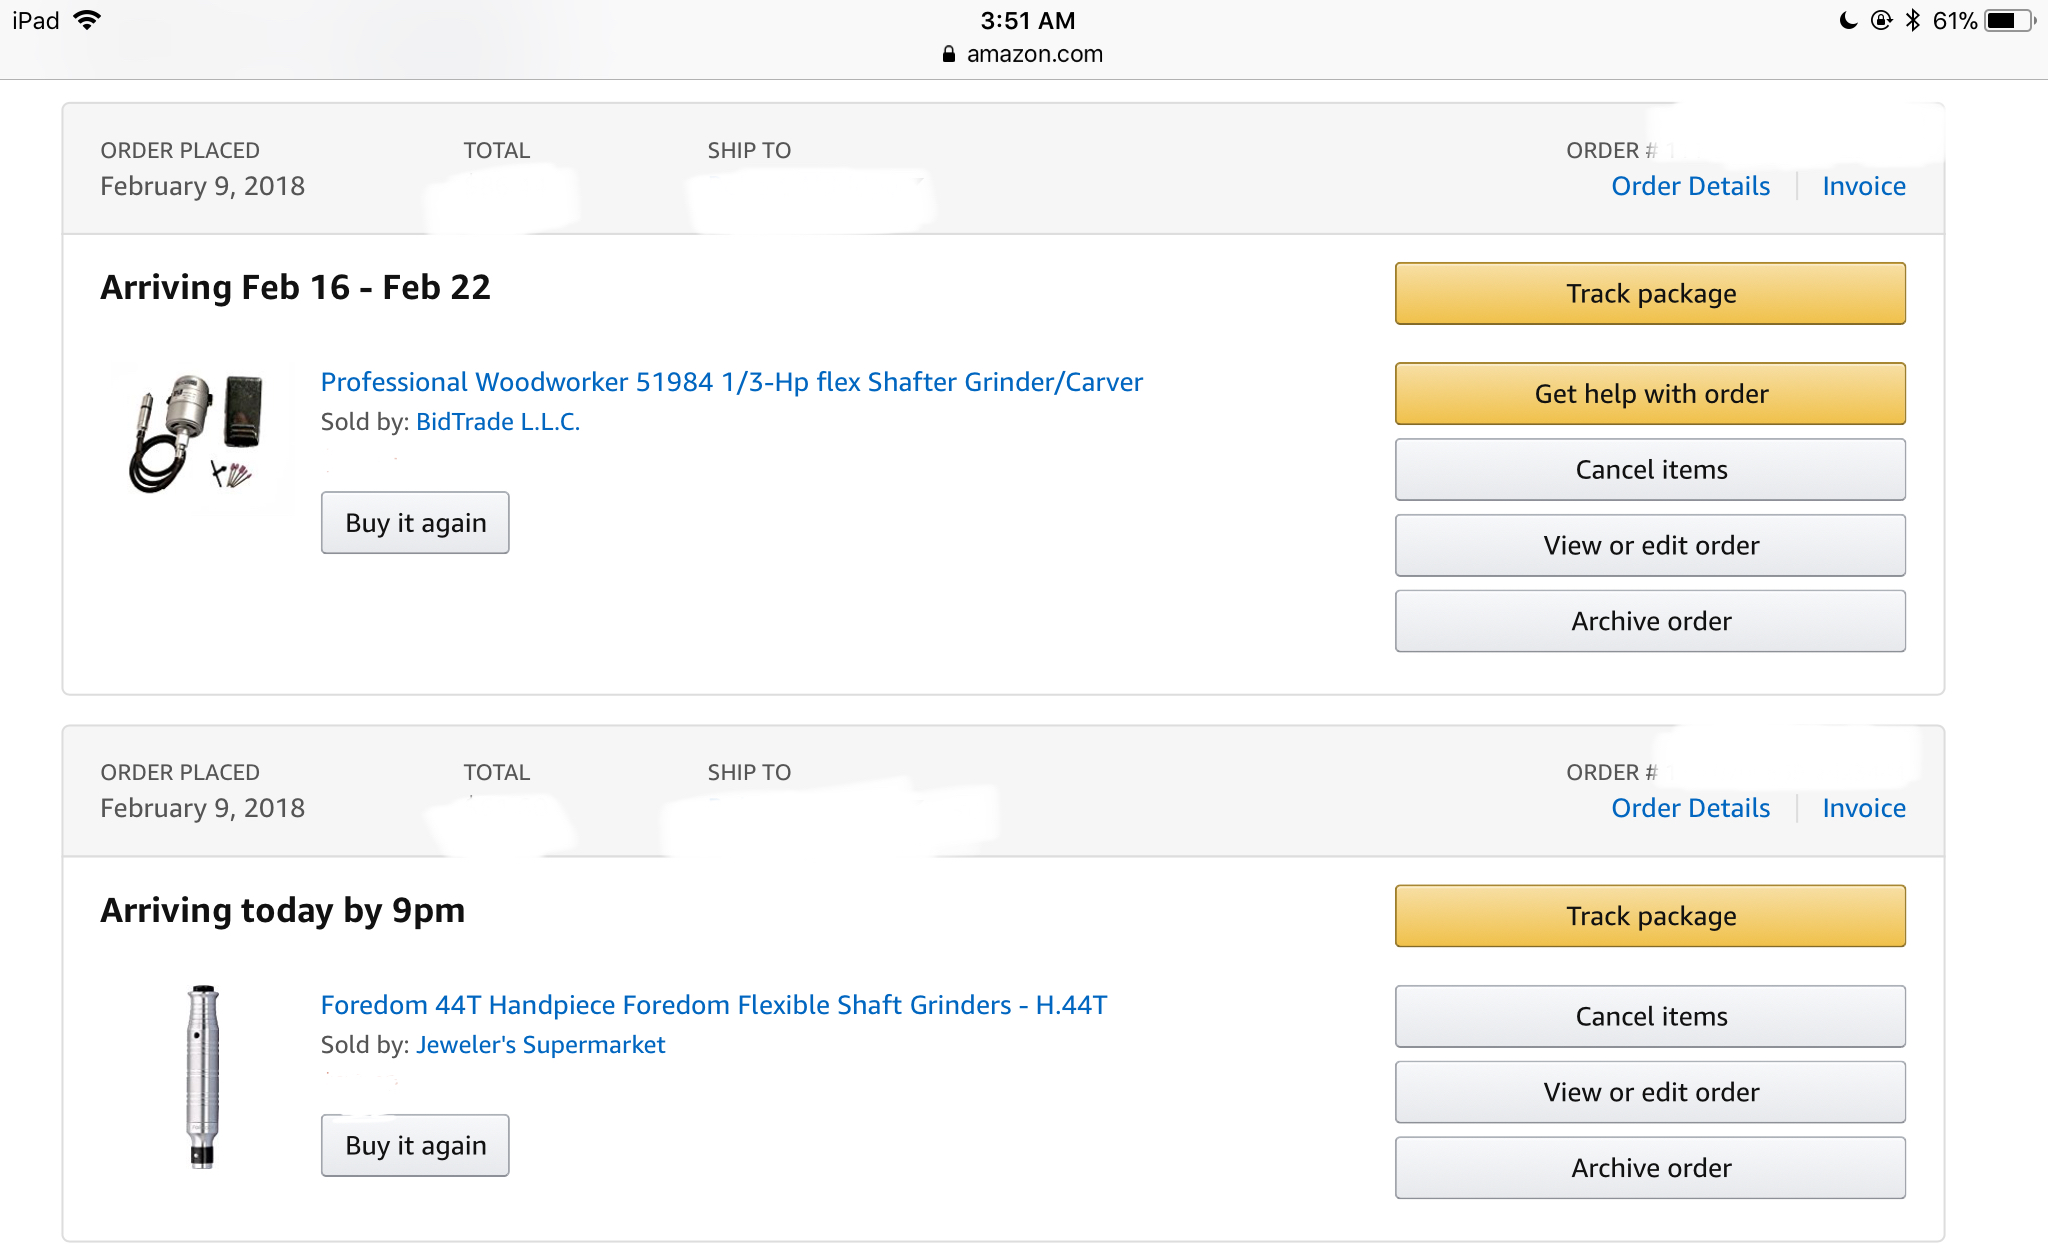View or edit the second order
The height and width of the screenshot is (1252, 2048).
click(1650, 1092)
